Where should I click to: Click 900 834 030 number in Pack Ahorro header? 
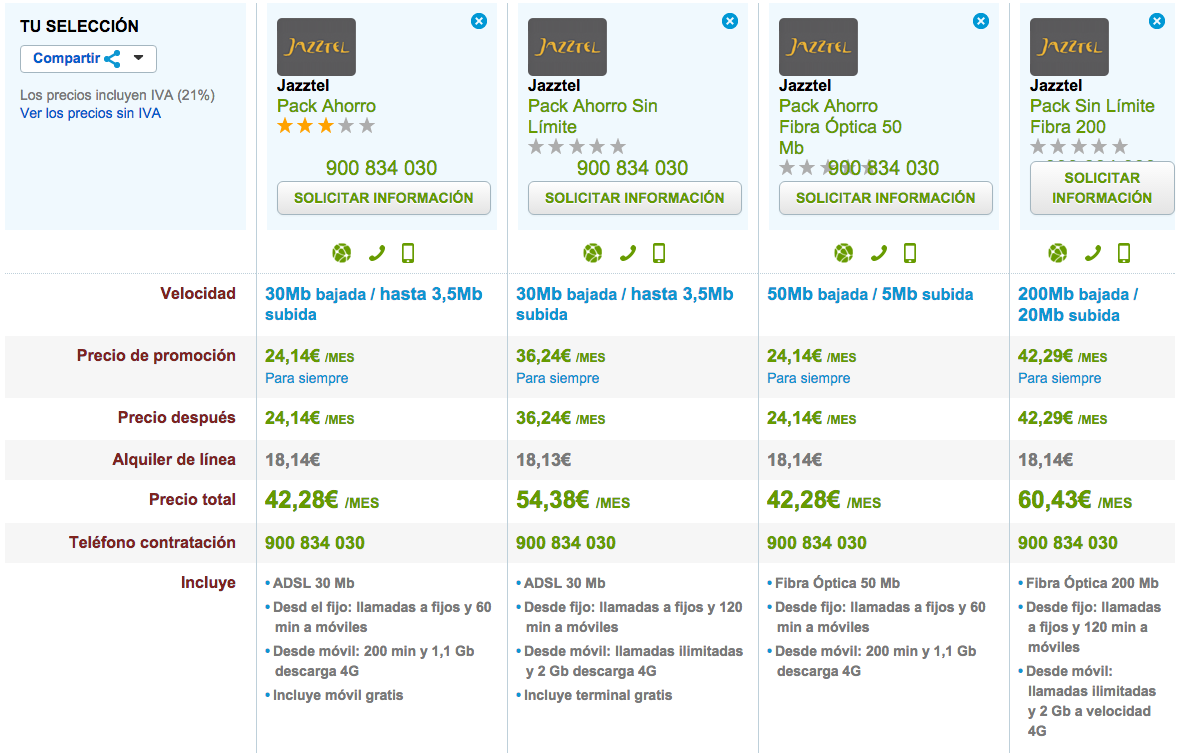(x=381, y=168)
